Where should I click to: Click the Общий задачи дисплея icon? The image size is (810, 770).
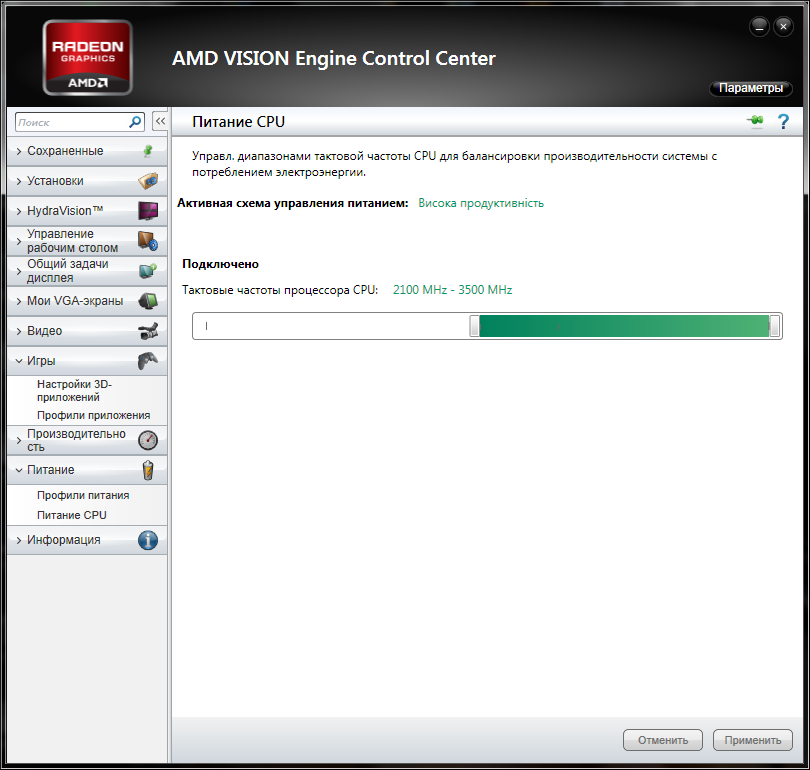click(x=148, y=271)
